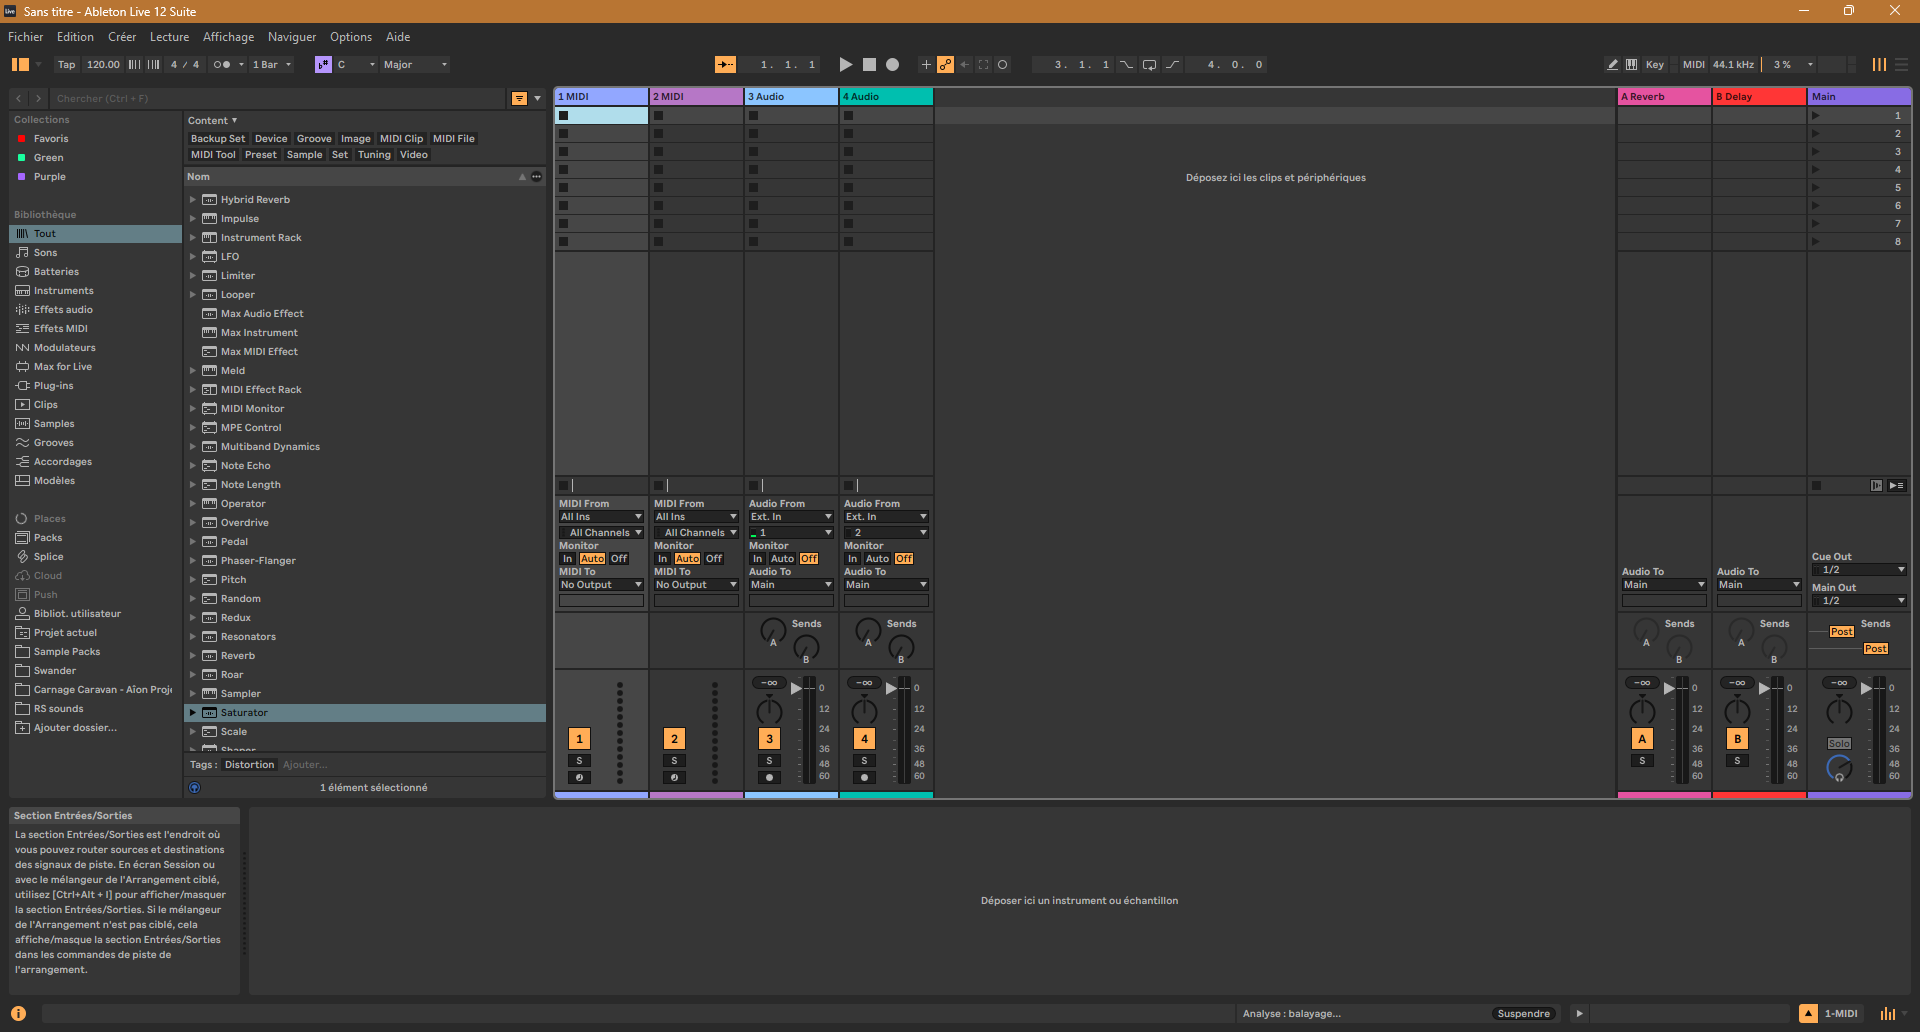Toggle the Follow playback icon
The image size is (1920, 1032).
coord(726,65)
